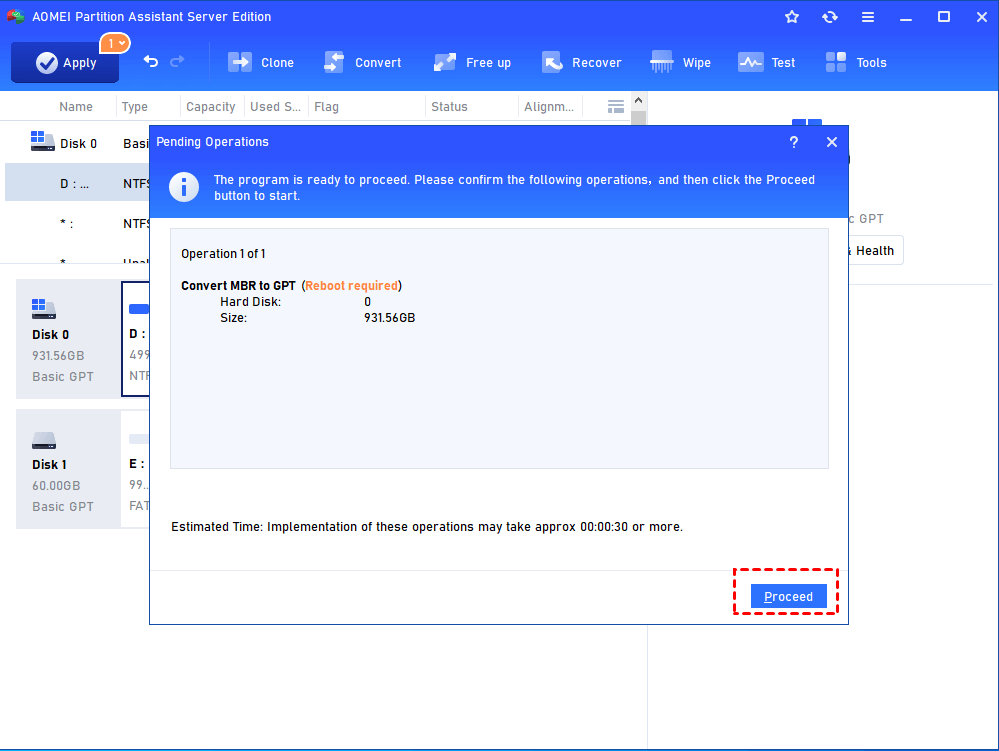Click the 'Reboot required' notice

pos(352,285)
